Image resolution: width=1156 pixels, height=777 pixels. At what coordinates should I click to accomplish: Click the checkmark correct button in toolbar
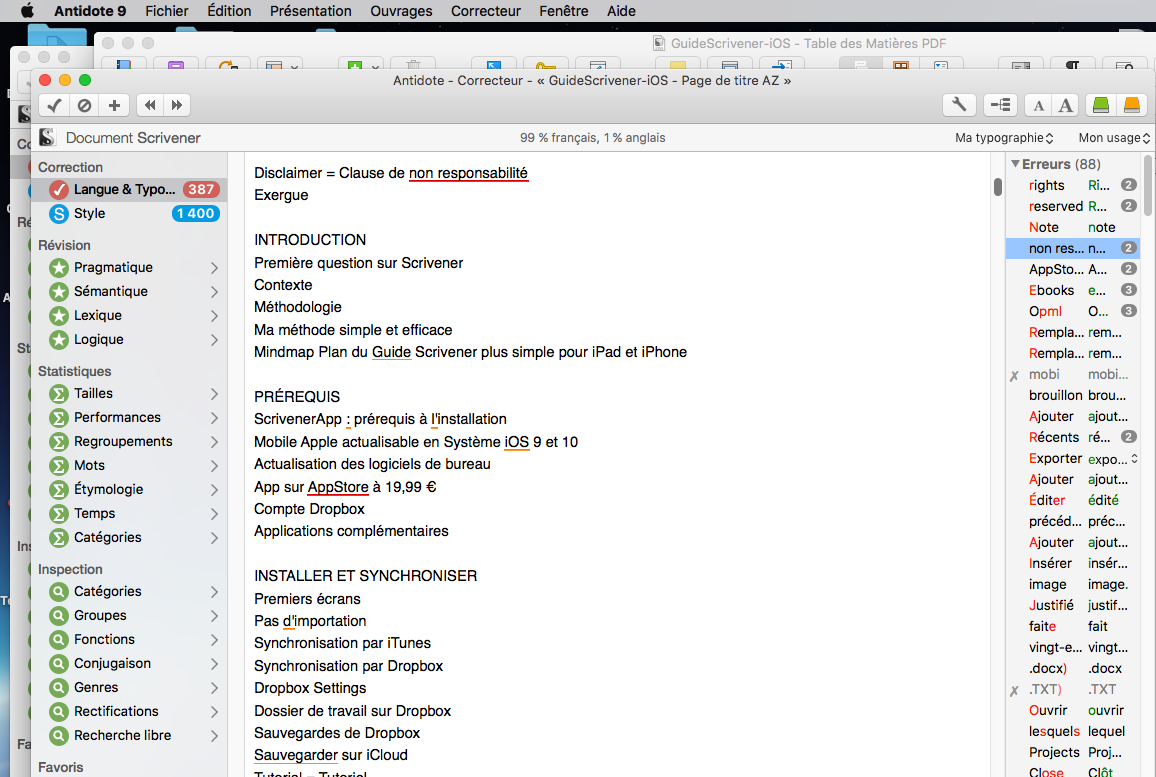tap(54, 105)
